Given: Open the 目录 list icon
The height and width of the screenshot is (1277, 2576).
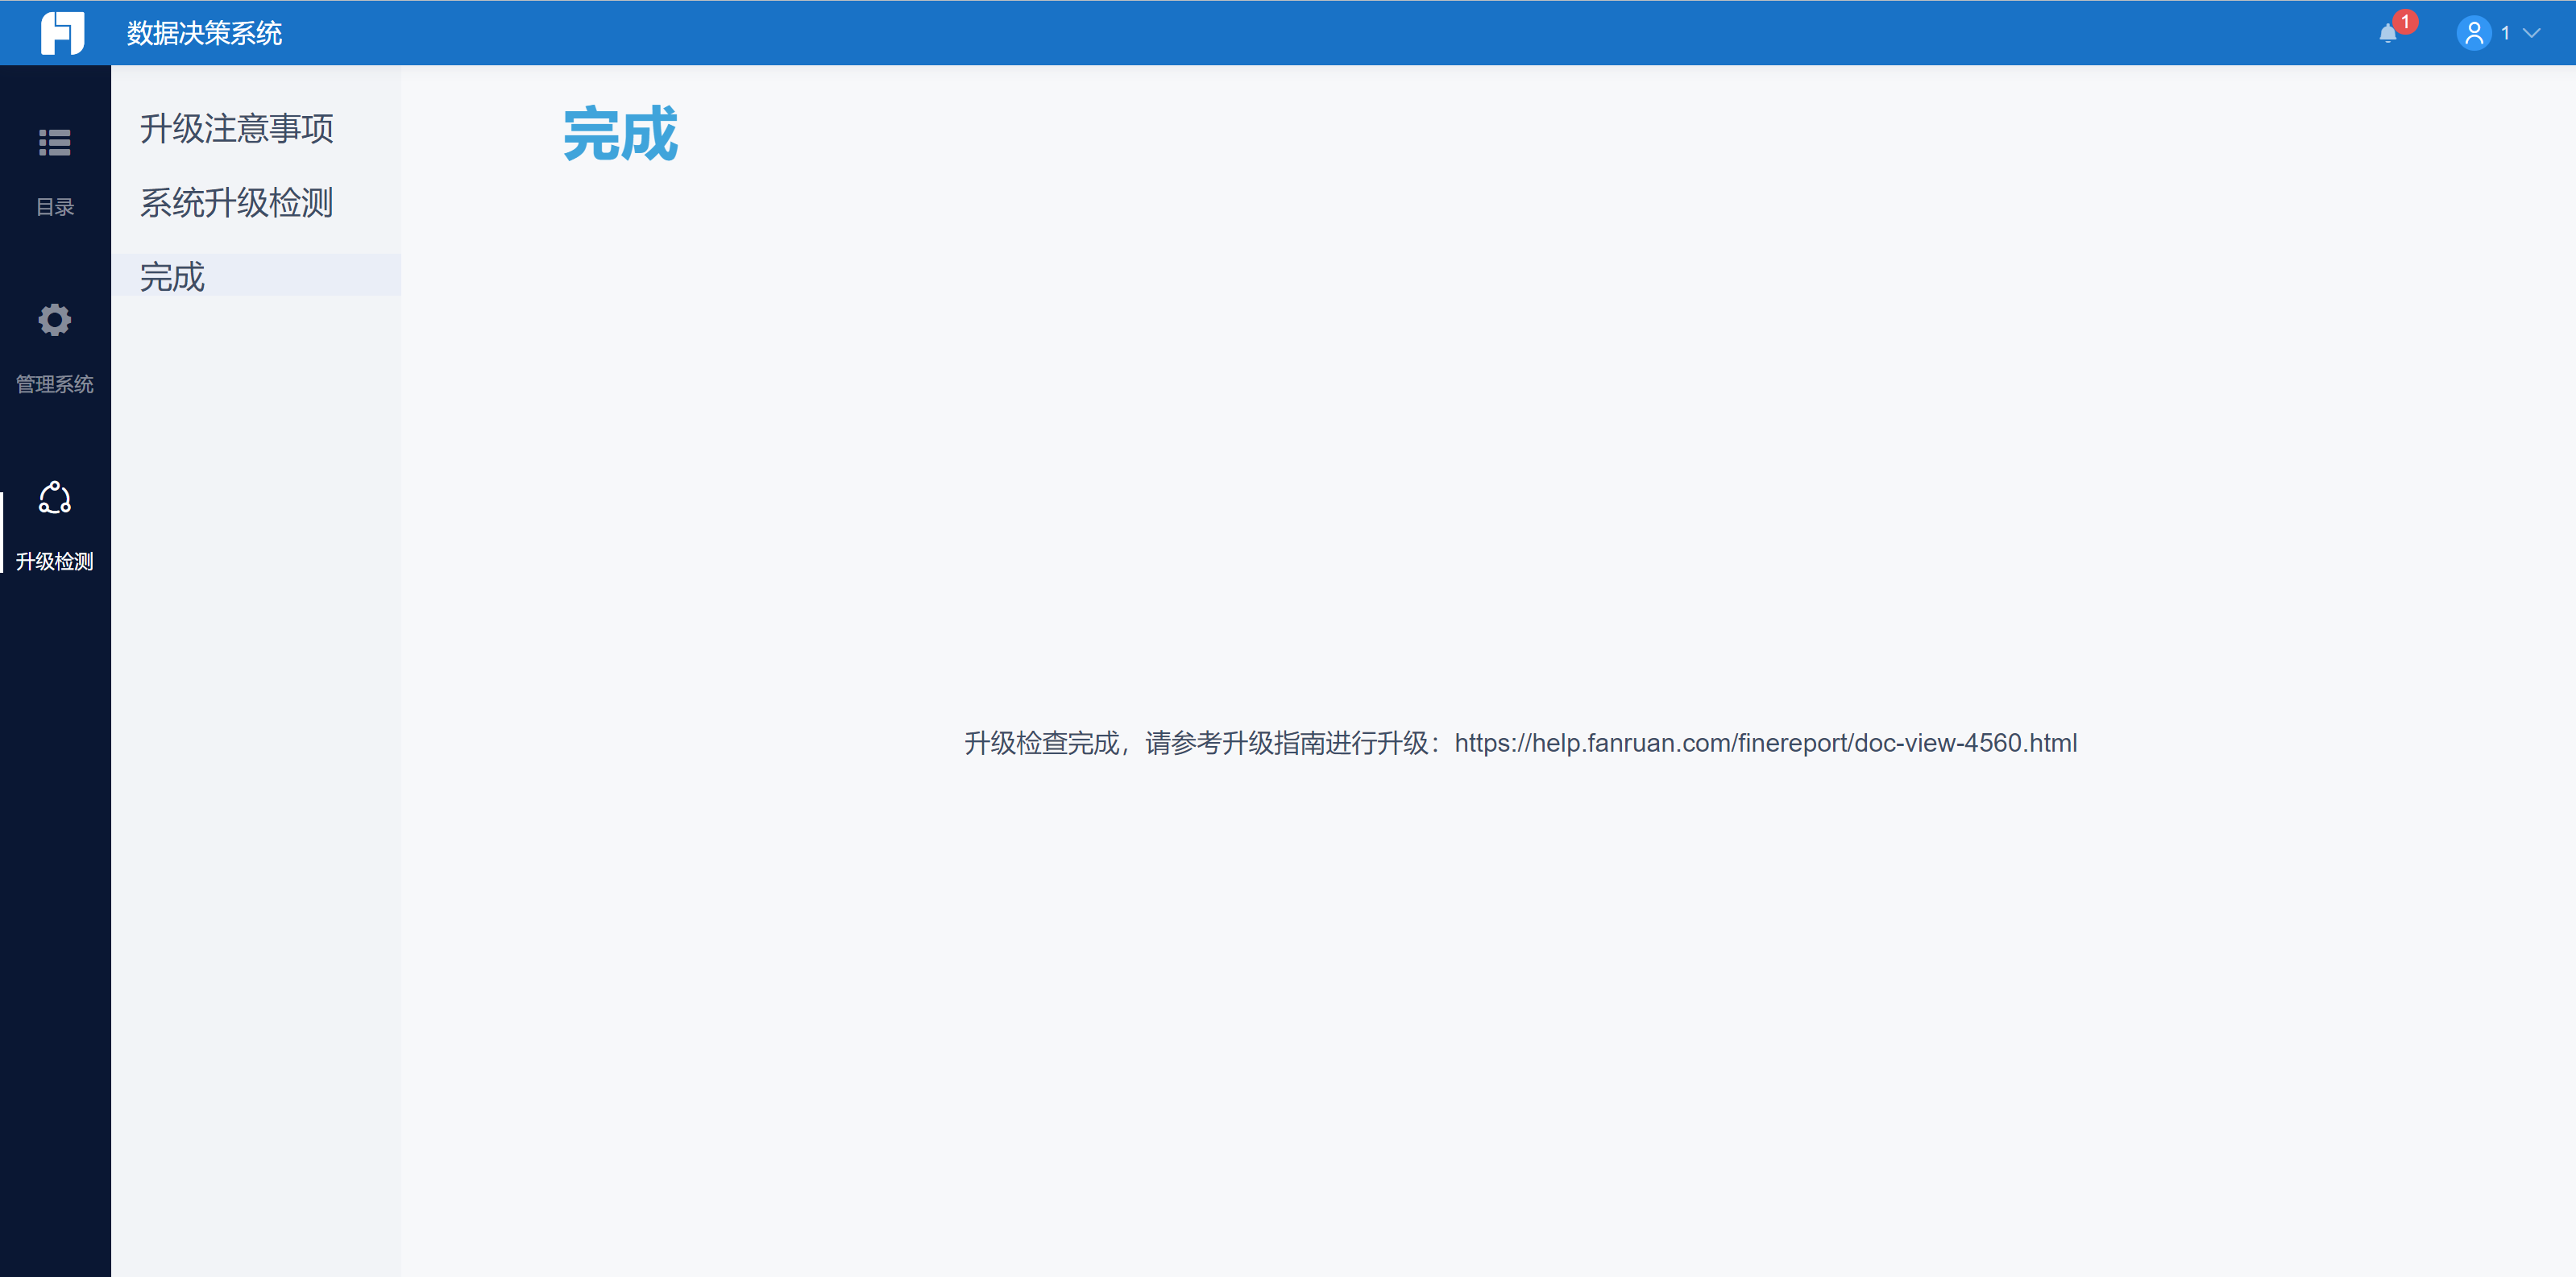Looking at the screenshot, I should [x=55, y=143].
